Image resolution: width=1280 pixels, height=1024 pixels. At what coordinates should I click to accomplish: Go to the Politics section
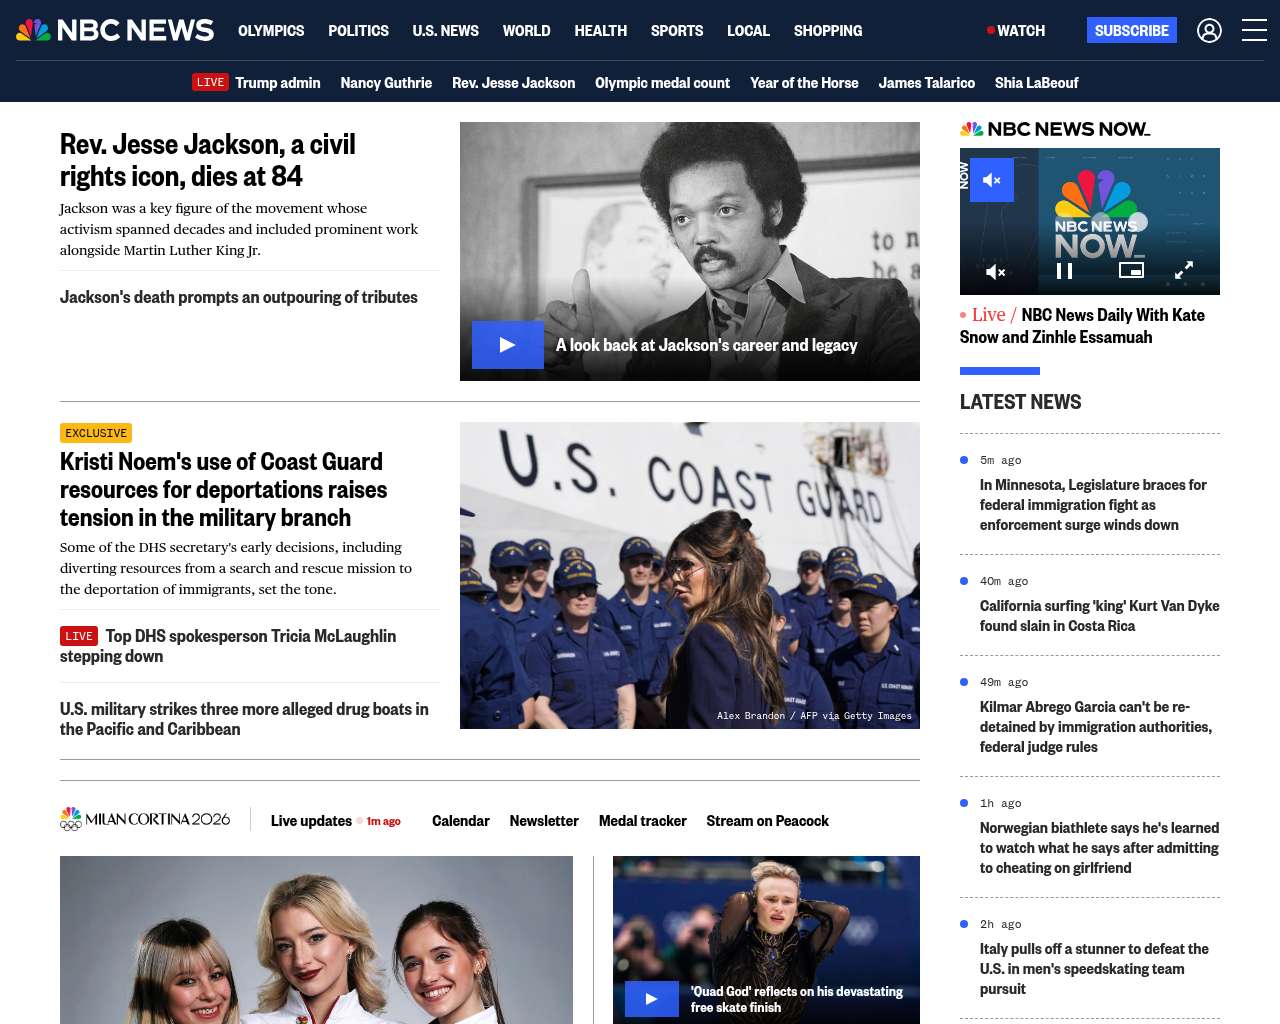click(358, 30)
